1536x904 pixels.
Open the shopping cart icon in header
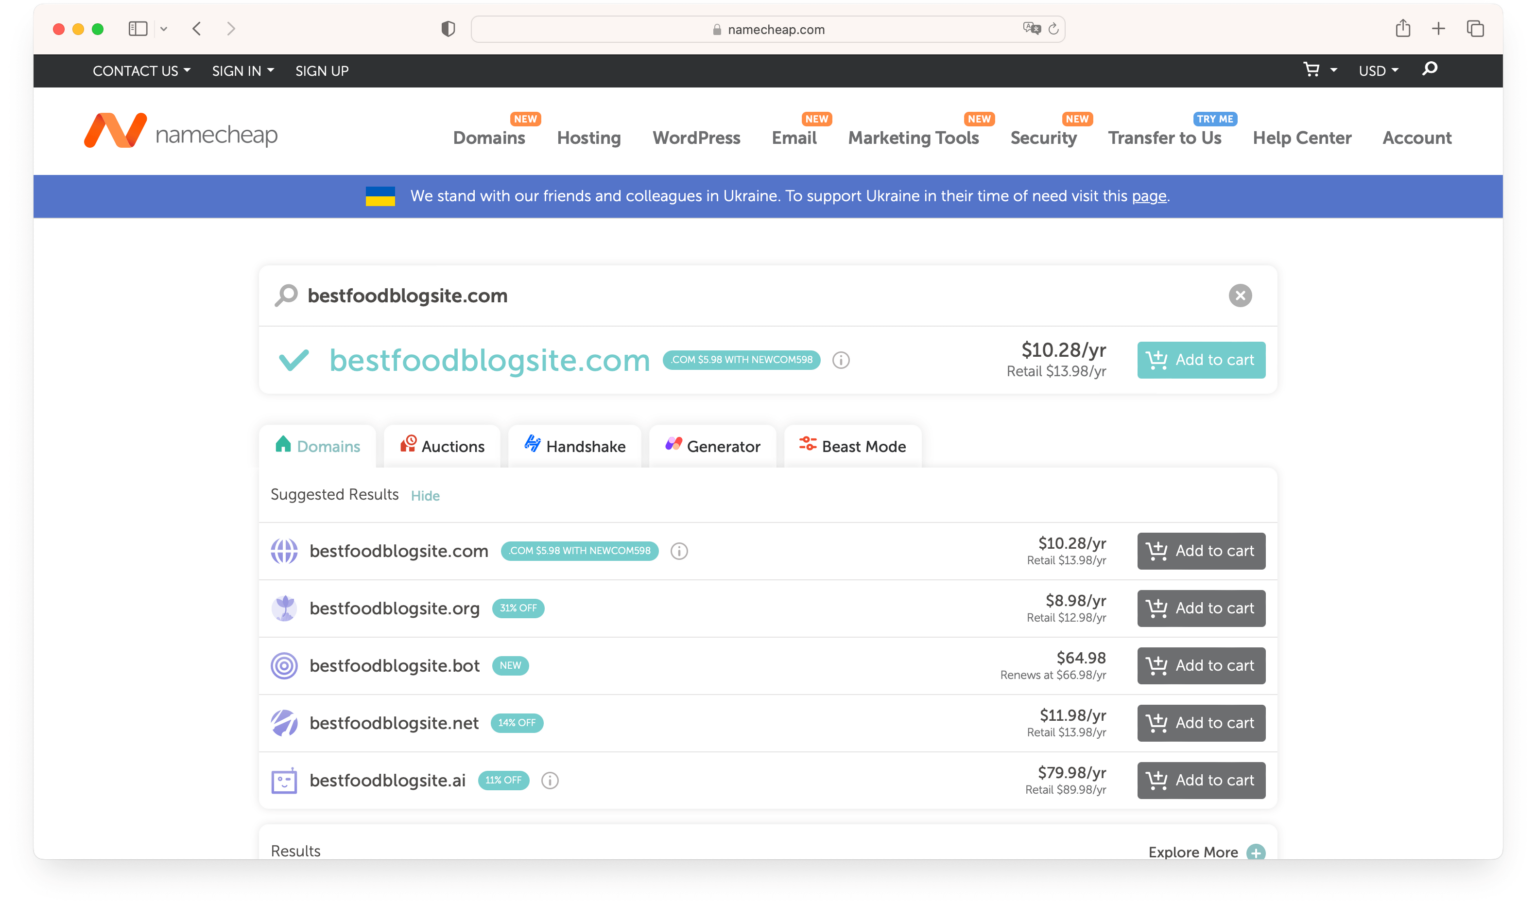pos(1311,70)
